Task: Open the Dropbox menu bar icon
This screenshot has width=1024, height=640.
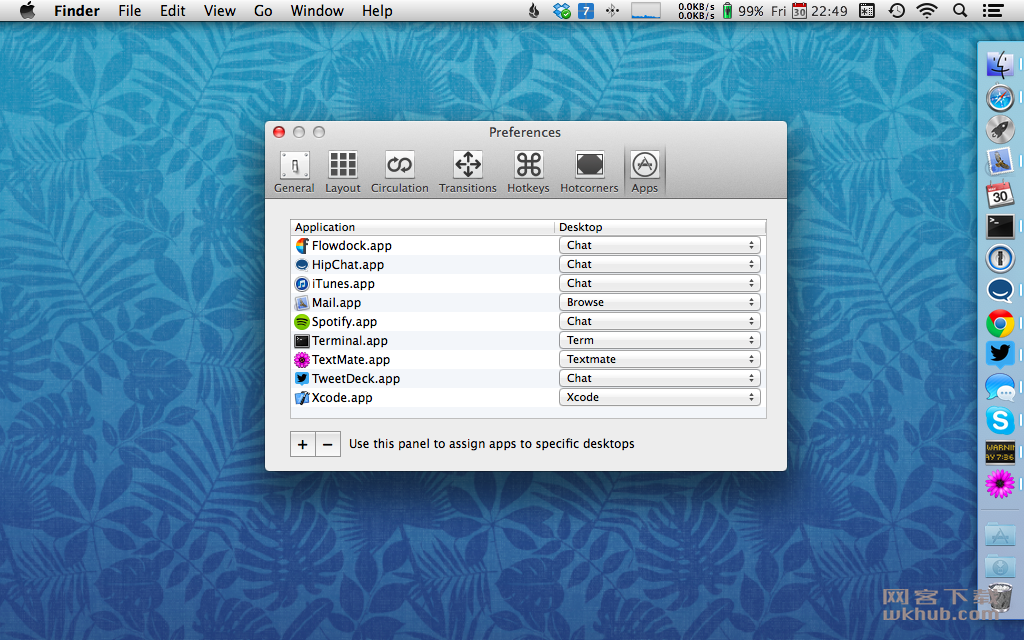Action: [561, 10]
